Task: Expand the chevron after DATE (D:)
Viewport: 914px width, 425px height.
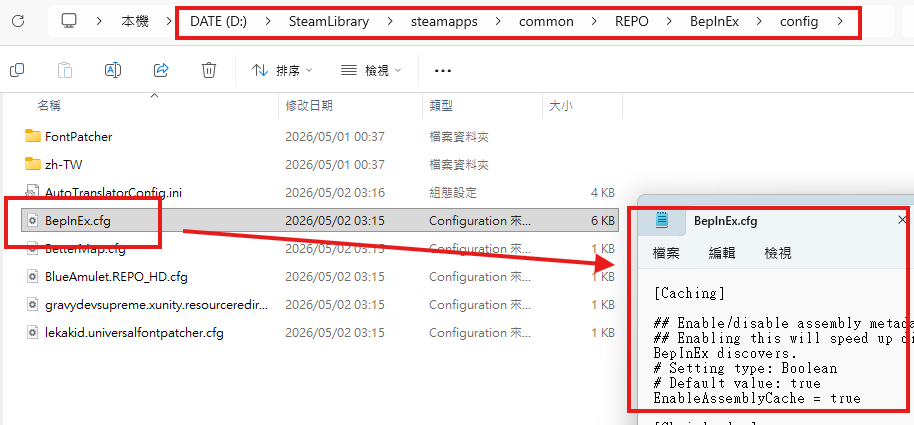Action: click(268, 22)
